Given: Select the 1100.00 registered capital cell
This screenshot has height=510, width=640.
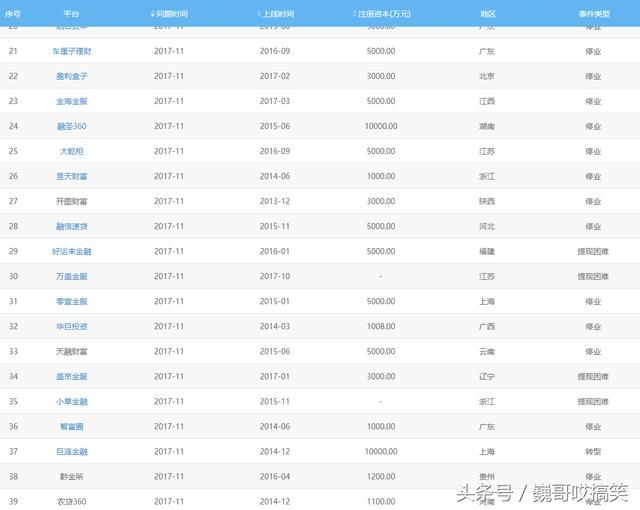Looking at the screenshot, I should click(x=381, y=501).
